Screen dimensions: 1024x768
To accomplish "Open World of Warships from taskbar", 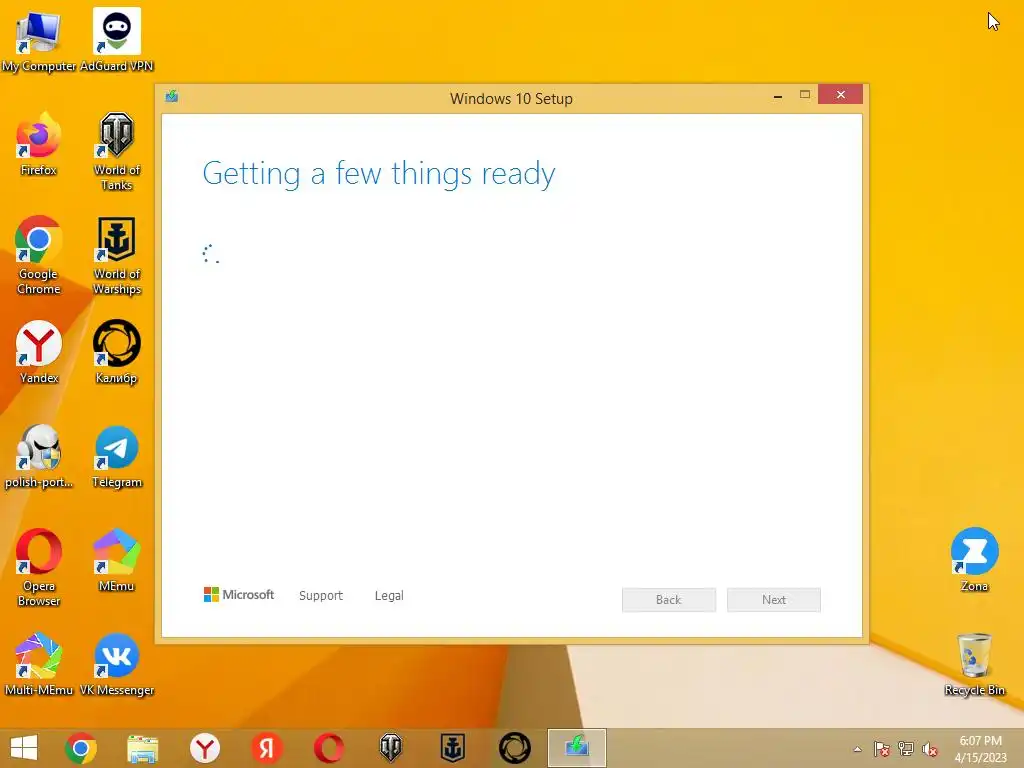I will [x=453, y=748].
